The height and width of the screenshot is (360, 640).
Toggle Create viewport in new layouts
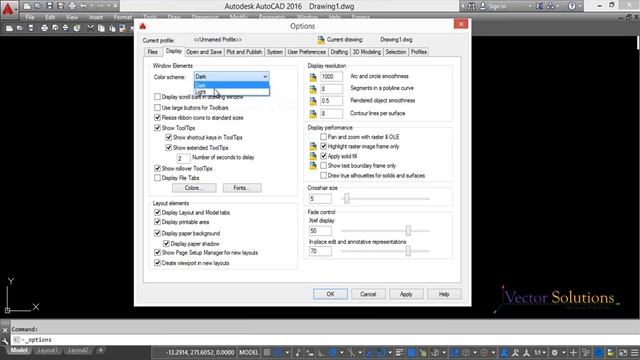pyautogui.click(x=157, y=263)
